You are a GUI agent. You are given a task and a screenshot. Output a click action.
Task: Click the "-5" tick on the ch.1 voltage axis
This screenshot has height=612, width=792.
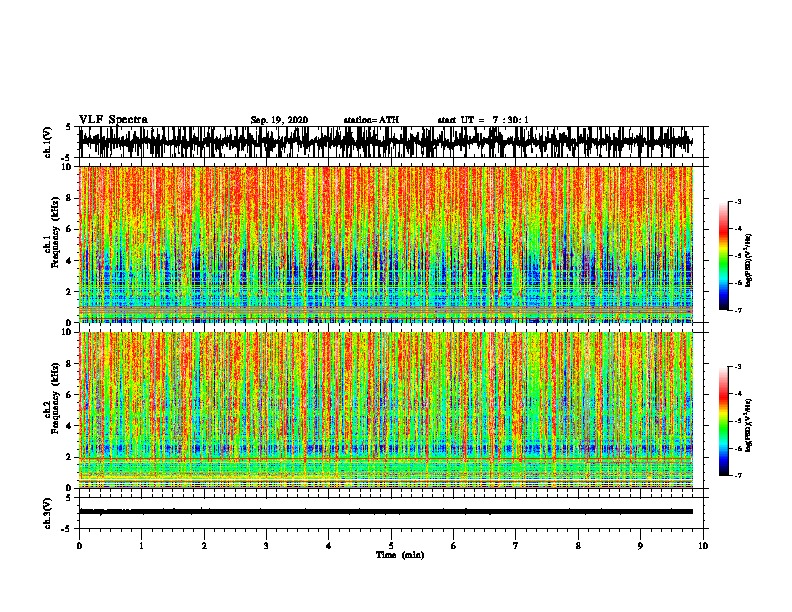point(68,158)
